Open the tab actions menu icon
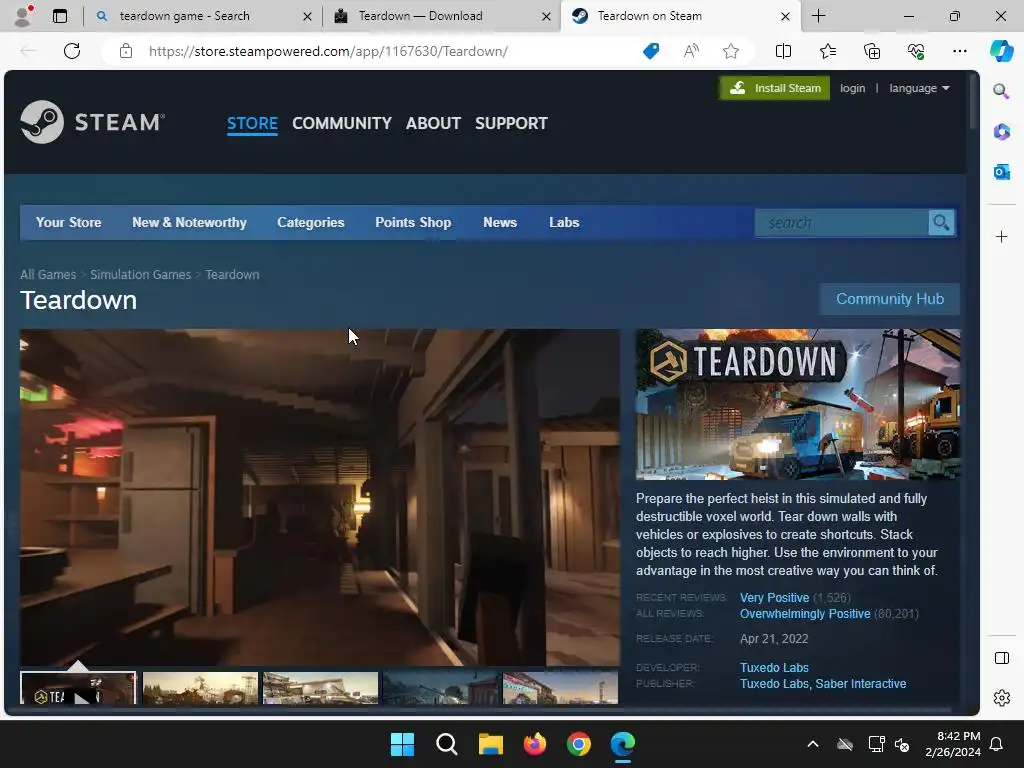The image size is (1024, 768). pos(60,16)
